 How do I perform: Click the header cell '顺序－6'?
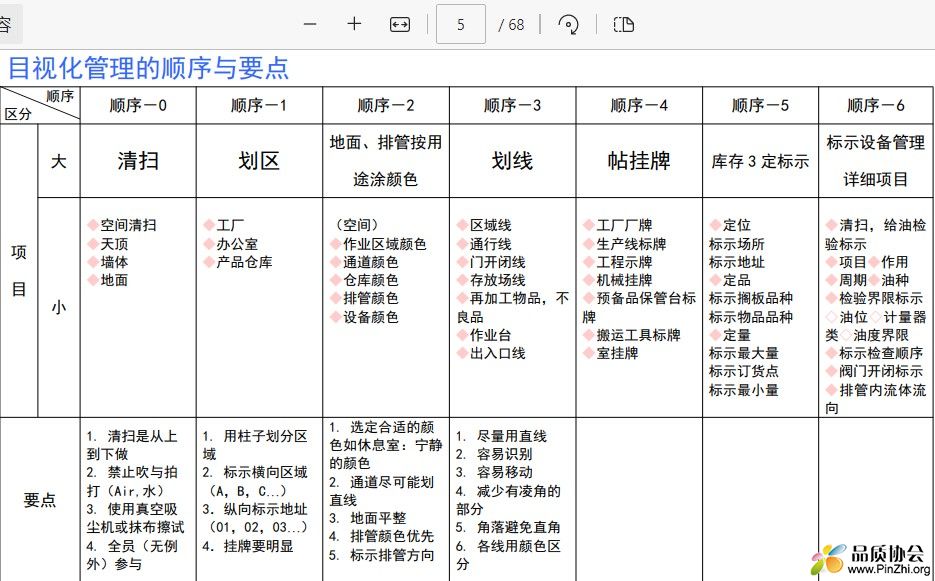(x=876, y=106)
